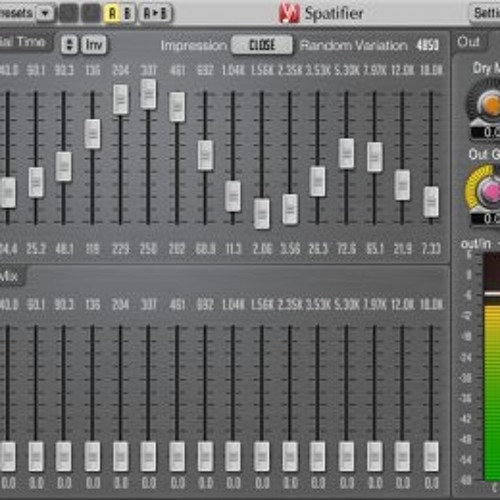Click Initial Time slider handle for 1.56K band
The height and width of the screenshot is (500, 500).
tap(262, 214)
